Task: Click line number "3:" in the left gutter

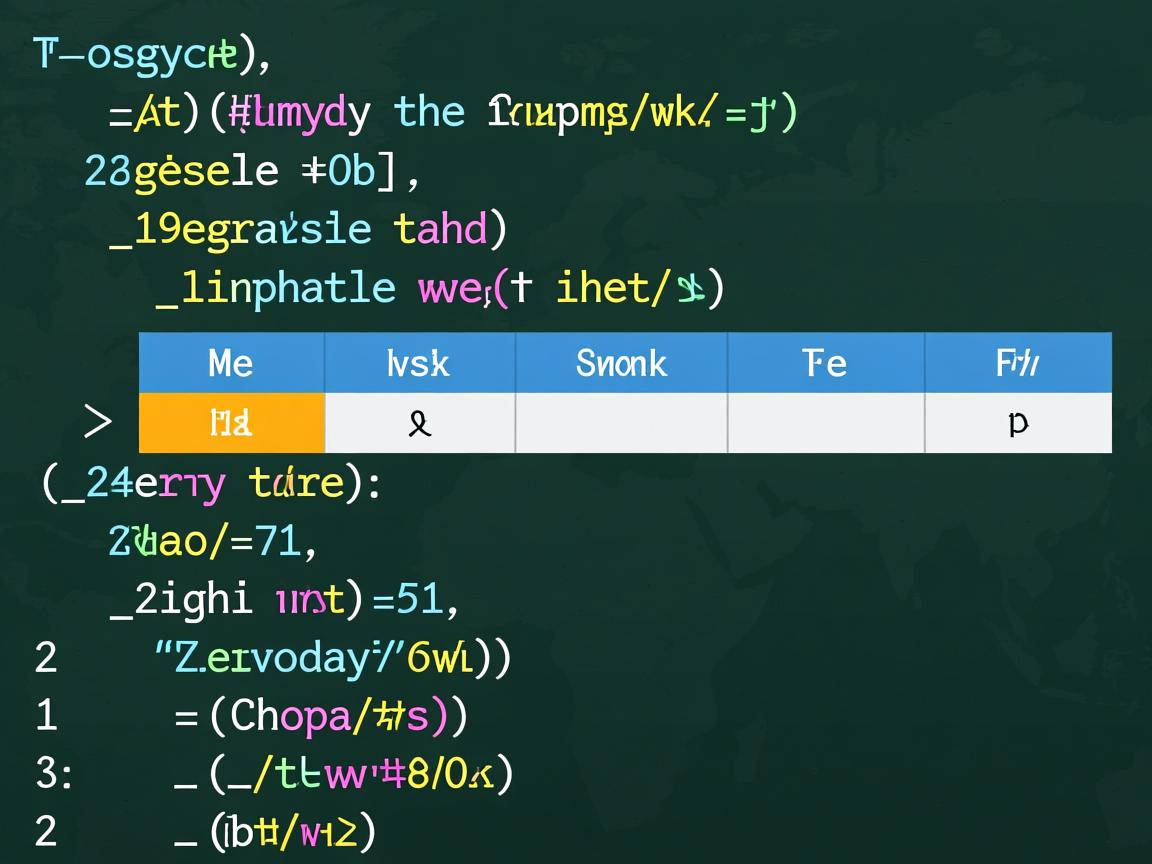Action: (53, 773)
